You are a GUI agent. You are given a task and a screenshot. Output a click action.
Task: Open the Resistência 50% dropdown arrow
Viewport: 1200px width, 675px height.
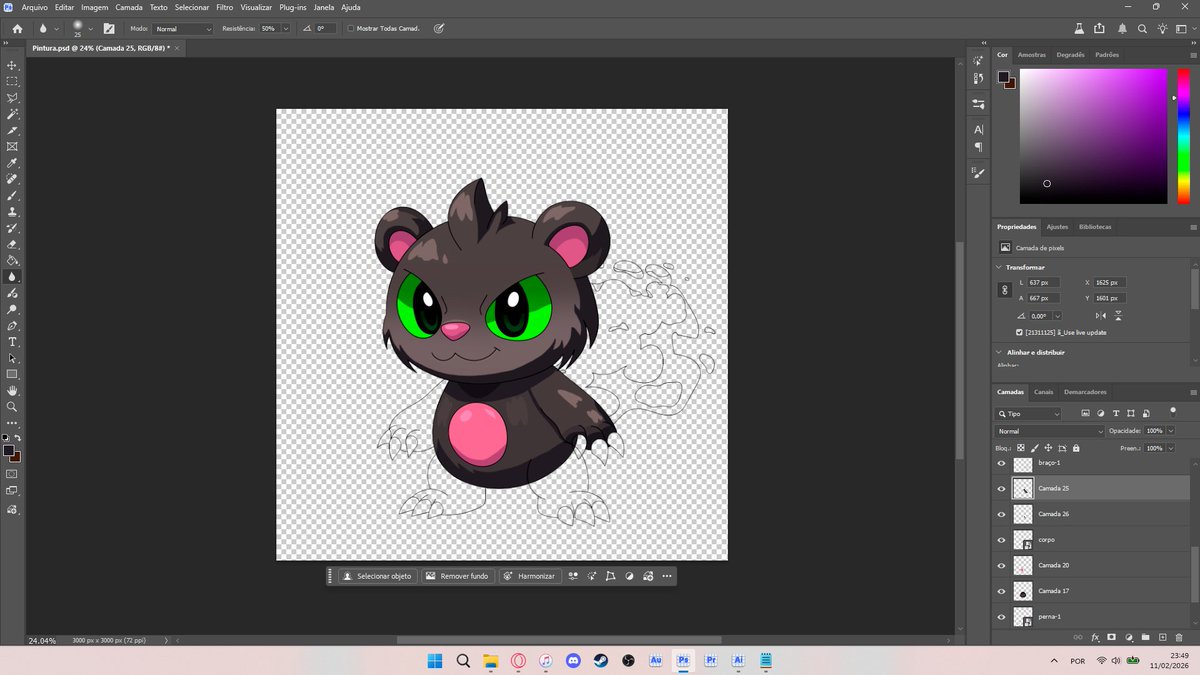(285, 29)
